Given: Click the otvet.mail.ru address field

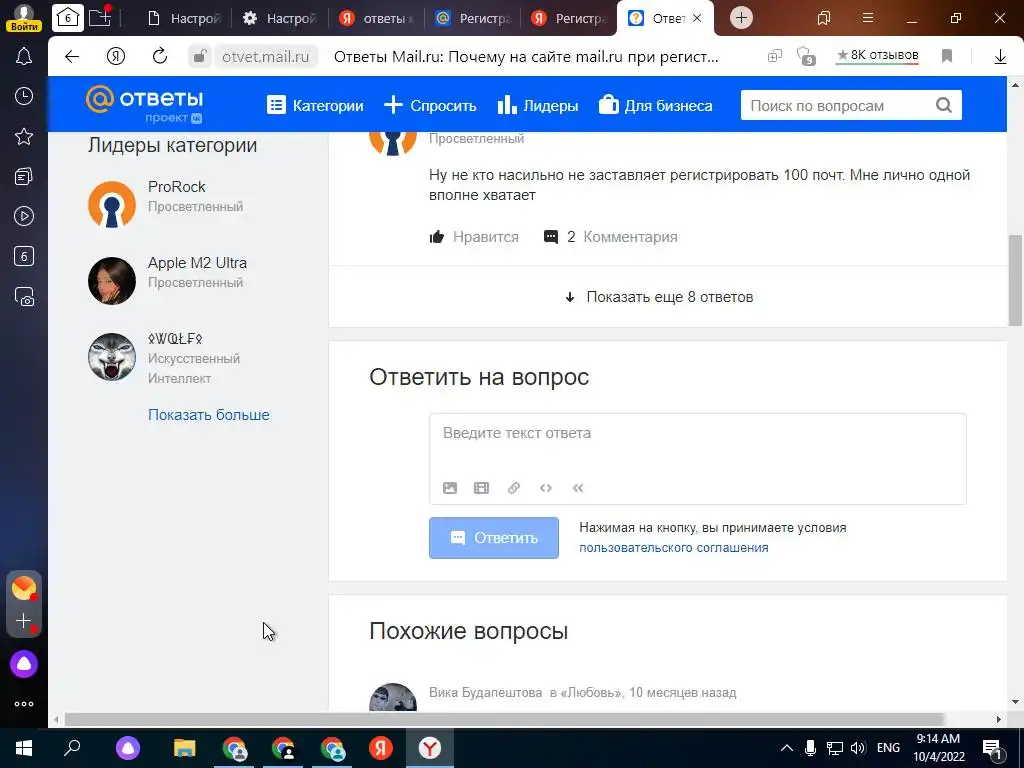Looking at the screenshot, I should click(x=265, y=57).
